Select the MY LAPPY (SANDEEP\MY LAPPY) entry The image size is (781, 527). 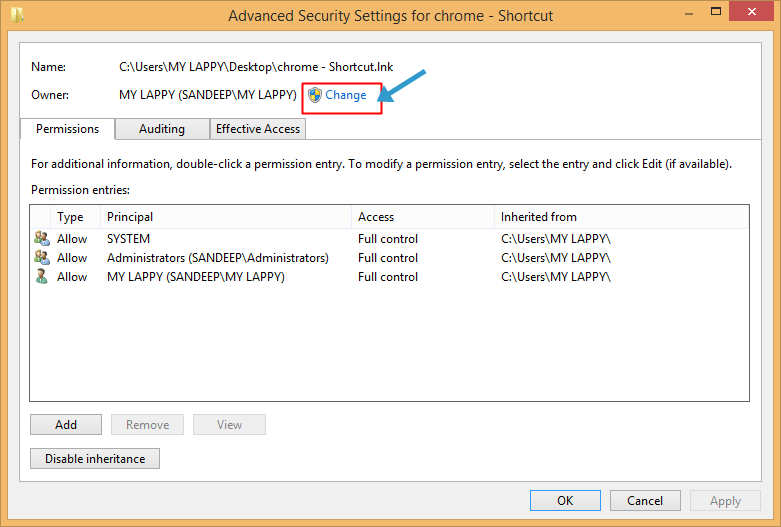[x=389, y=276]
